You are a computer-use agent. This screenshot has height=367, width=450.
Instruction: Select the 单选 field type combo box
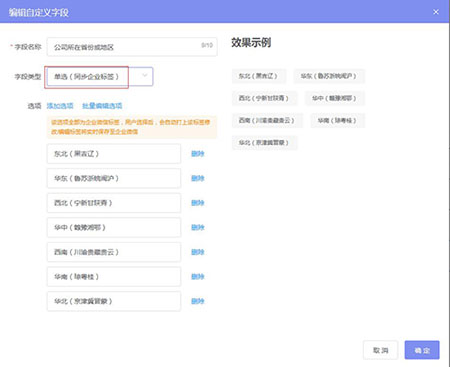coord(100,77)
